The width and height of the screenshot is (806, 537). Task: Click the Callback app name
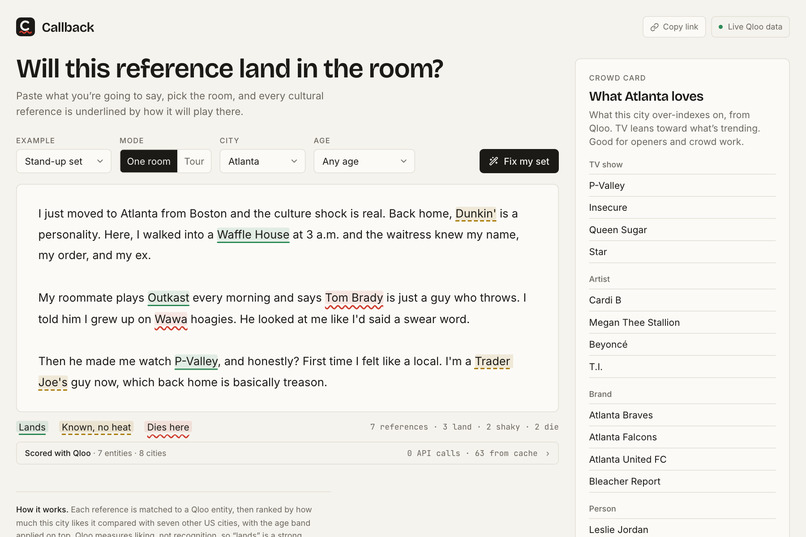pyautogui.click(x=68, y=27)
